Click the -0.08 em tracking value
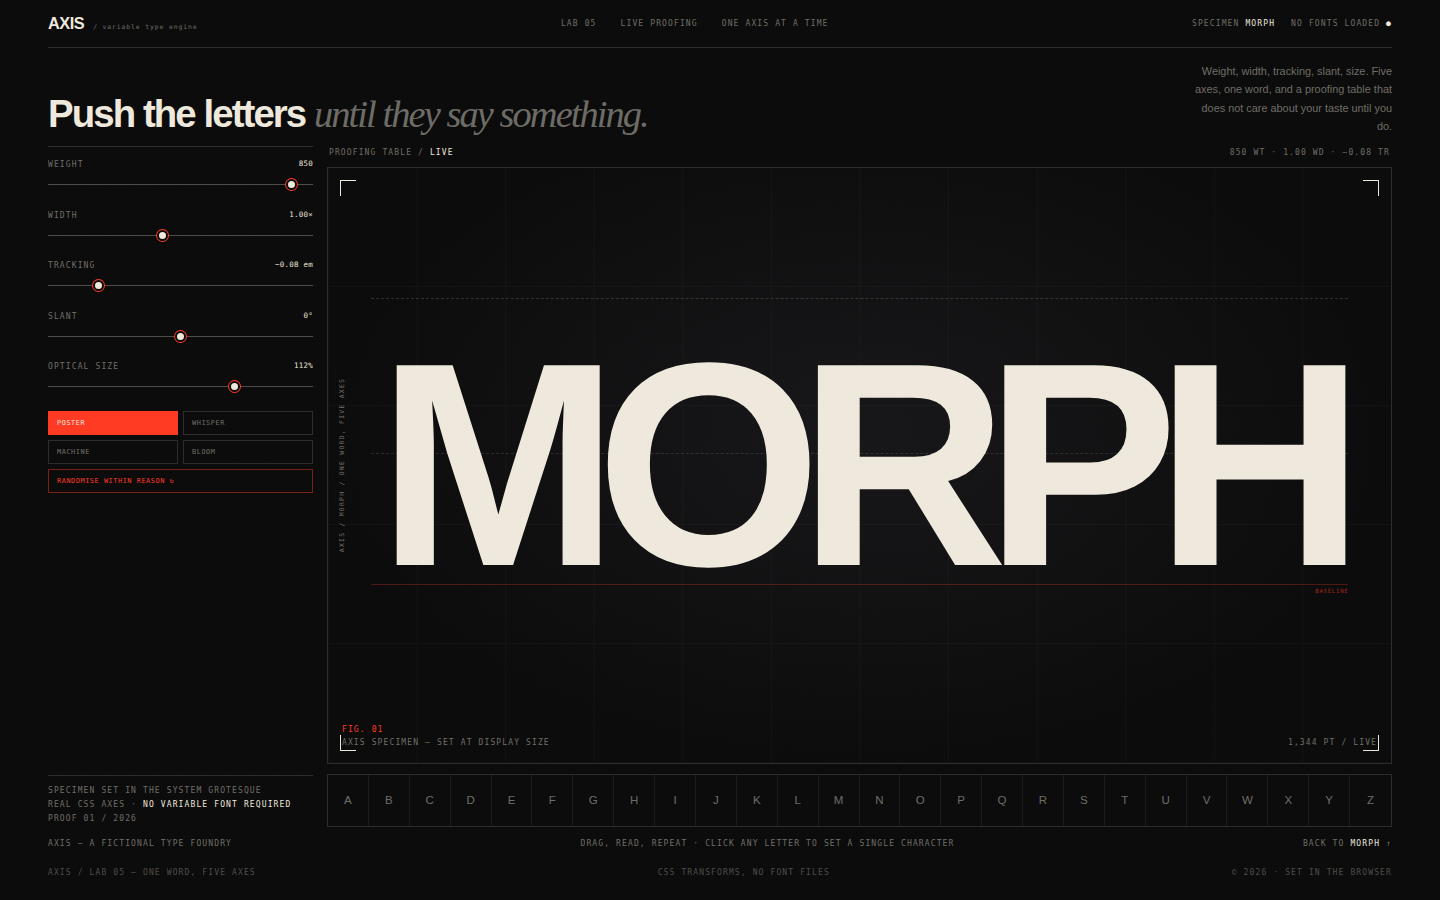1440x900 pixels. 294,265
